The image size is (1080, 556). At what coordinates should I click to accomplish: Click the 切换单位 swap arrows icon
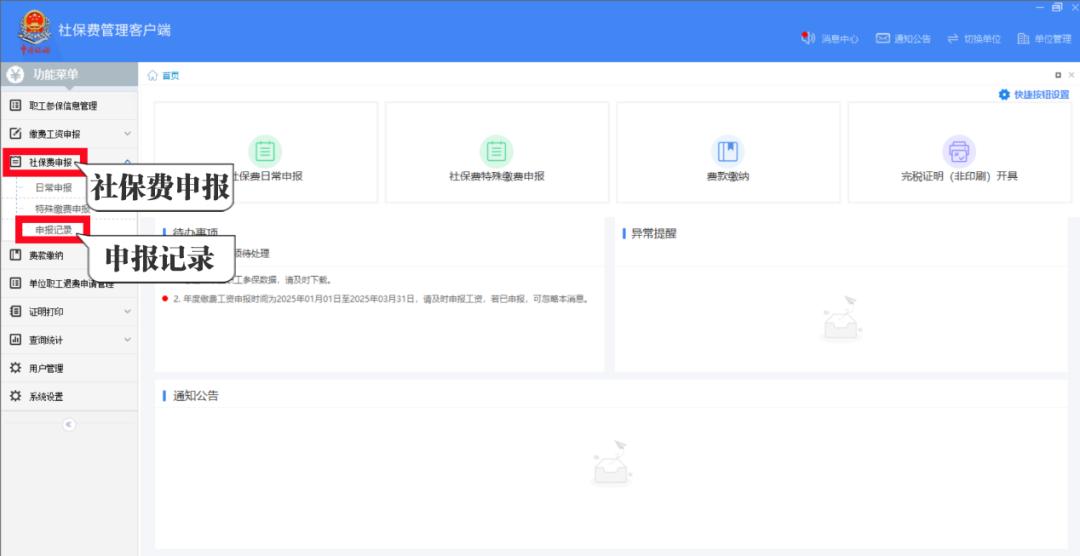click(x=953, y=38)
